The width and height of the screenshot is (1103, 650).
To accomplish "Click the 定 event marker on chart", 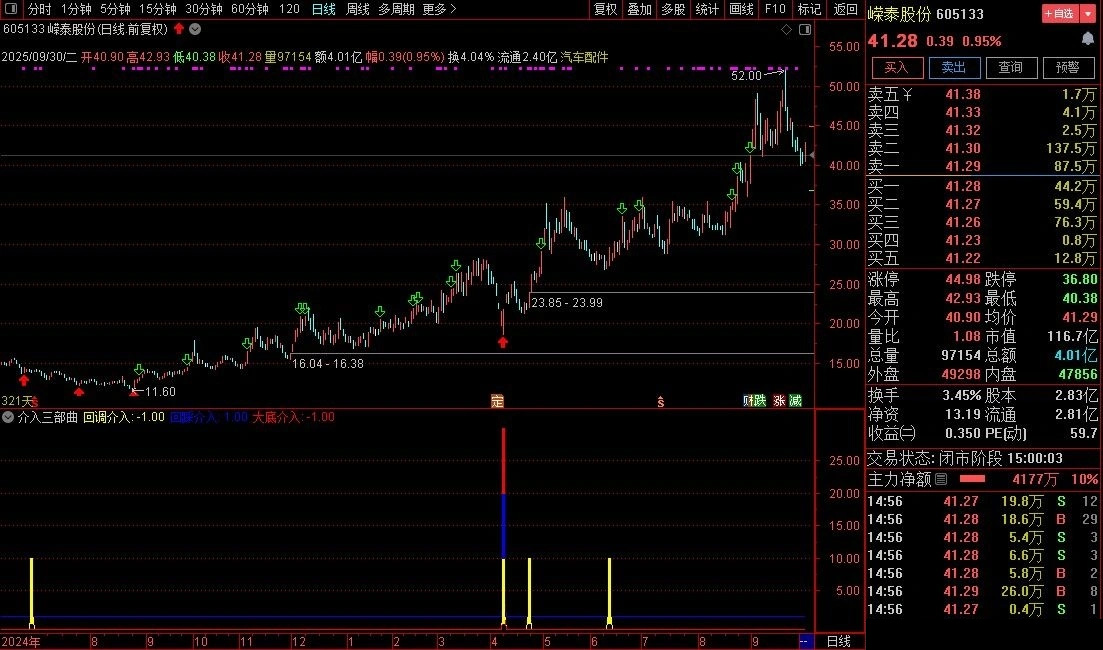I will point(497,401).
